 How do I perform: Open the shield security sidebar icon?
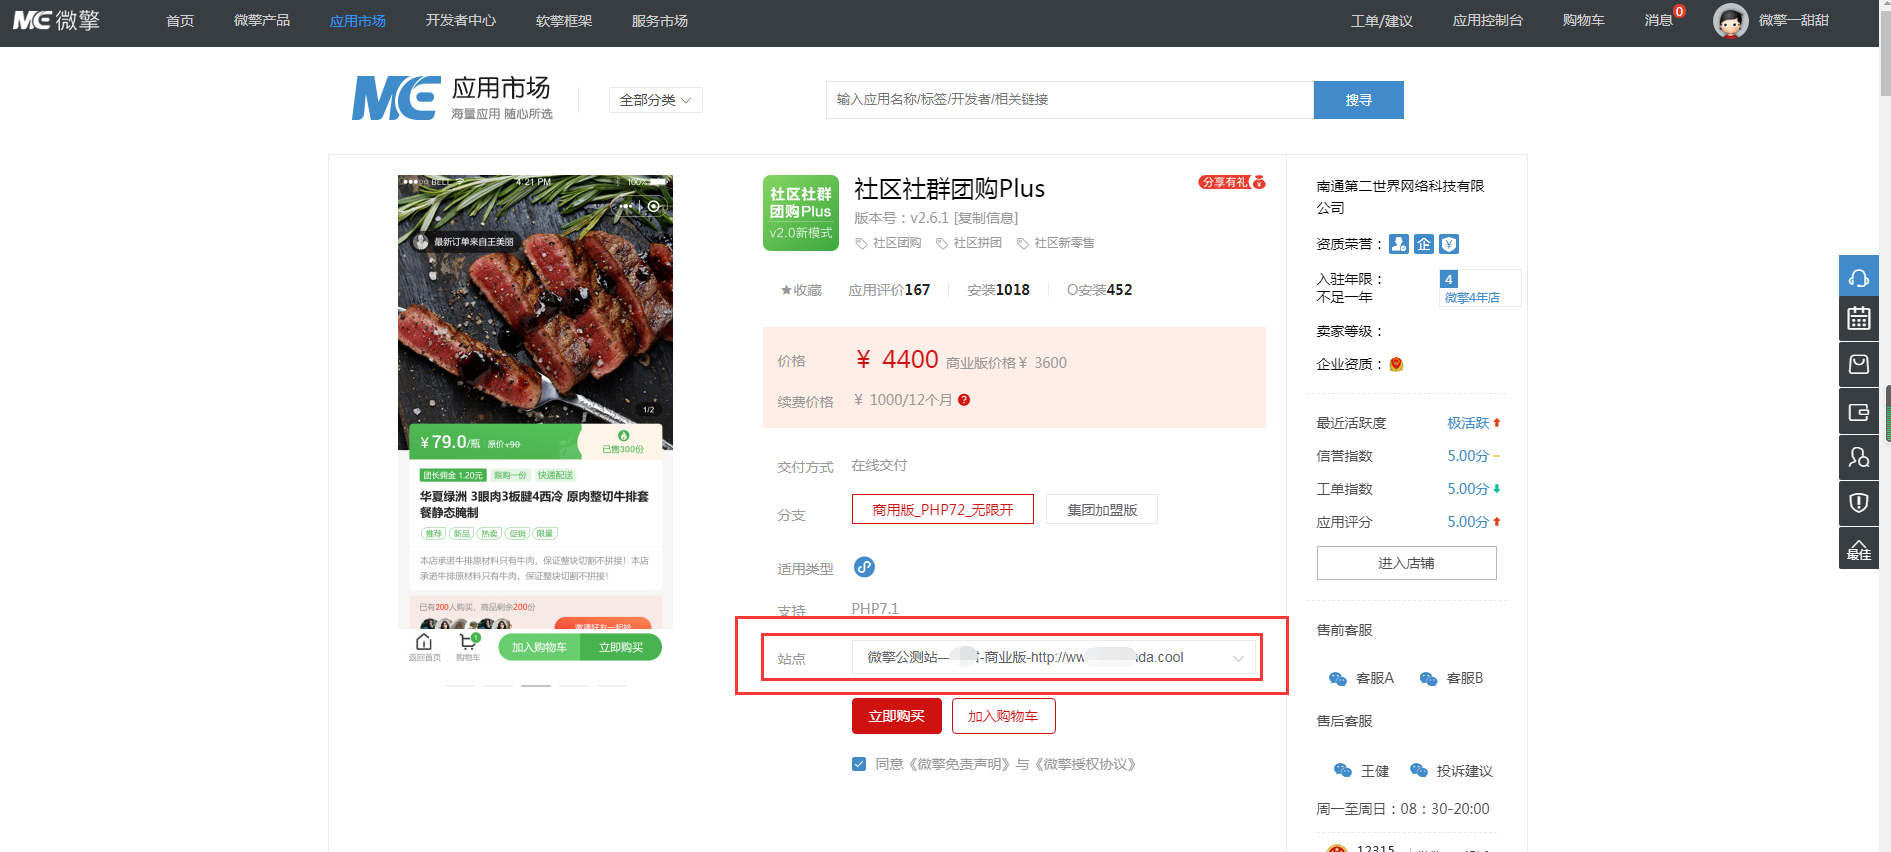click(x=1858, y=503)
